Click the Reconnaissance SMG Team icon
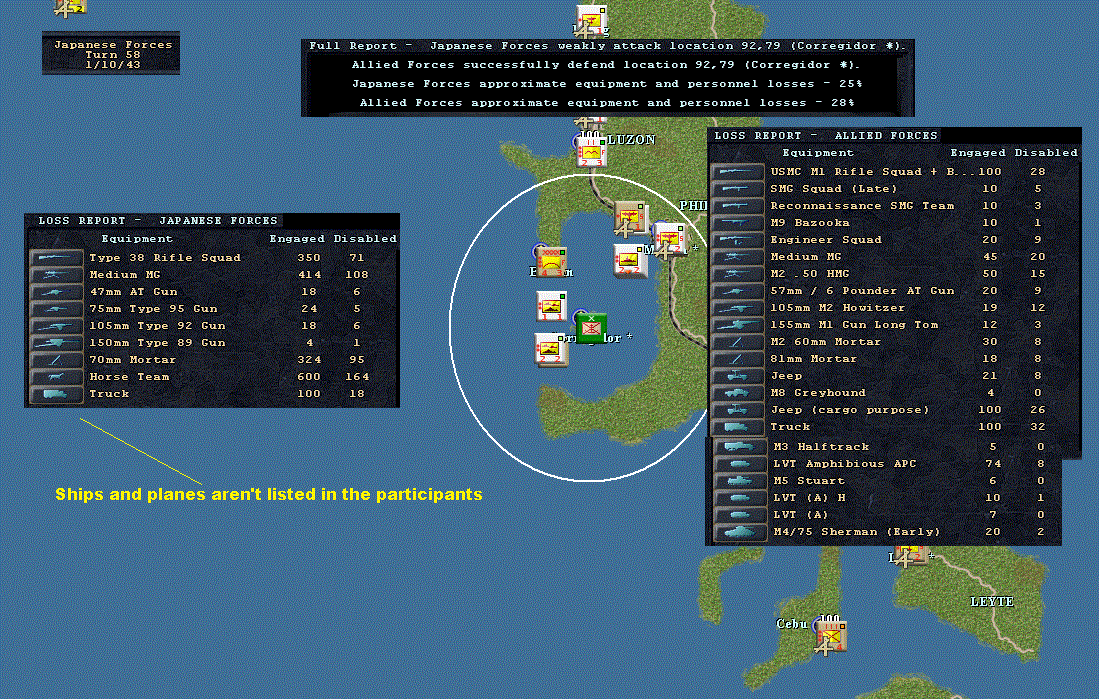 point(738,206)
